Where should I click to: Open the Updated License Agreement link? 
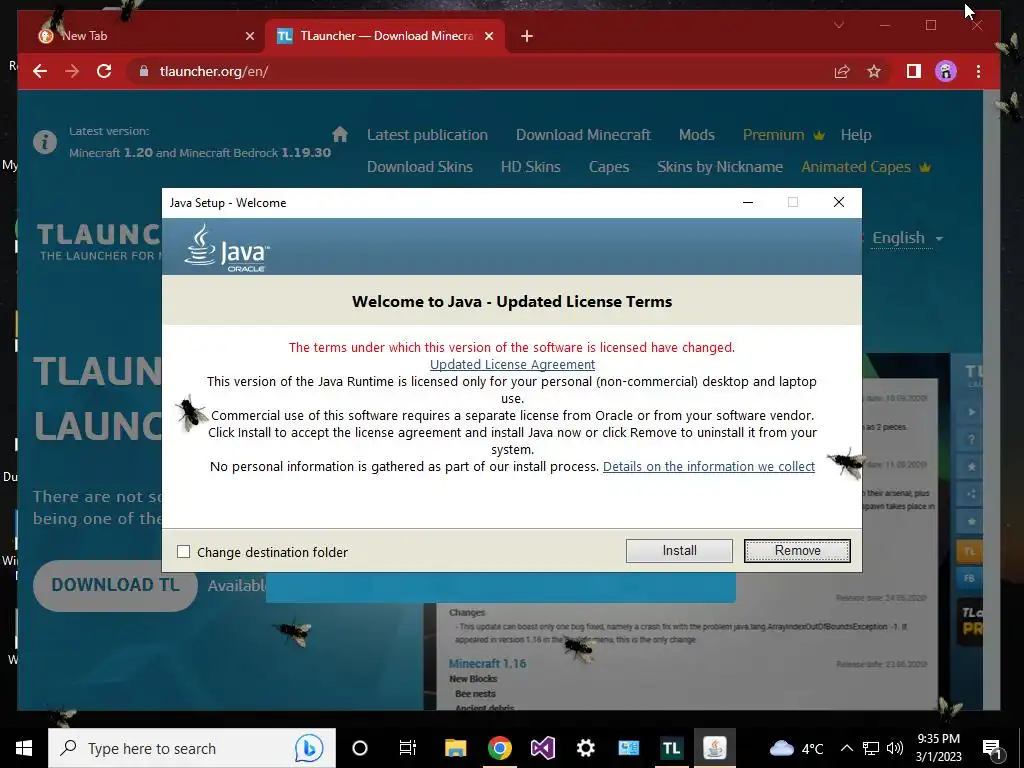[512, 364]
